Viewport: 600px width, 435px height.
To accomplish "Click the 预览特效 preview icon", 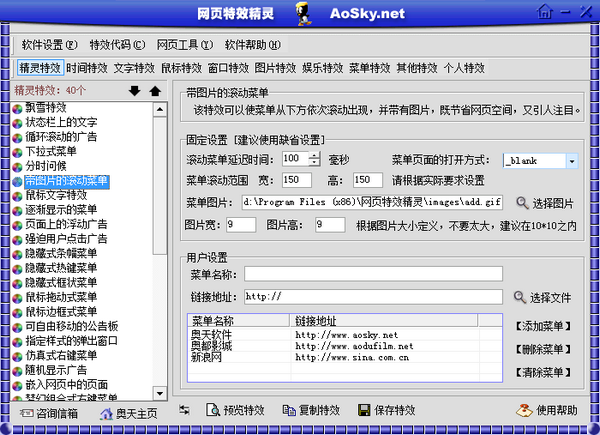I will [x=212, y=410].
